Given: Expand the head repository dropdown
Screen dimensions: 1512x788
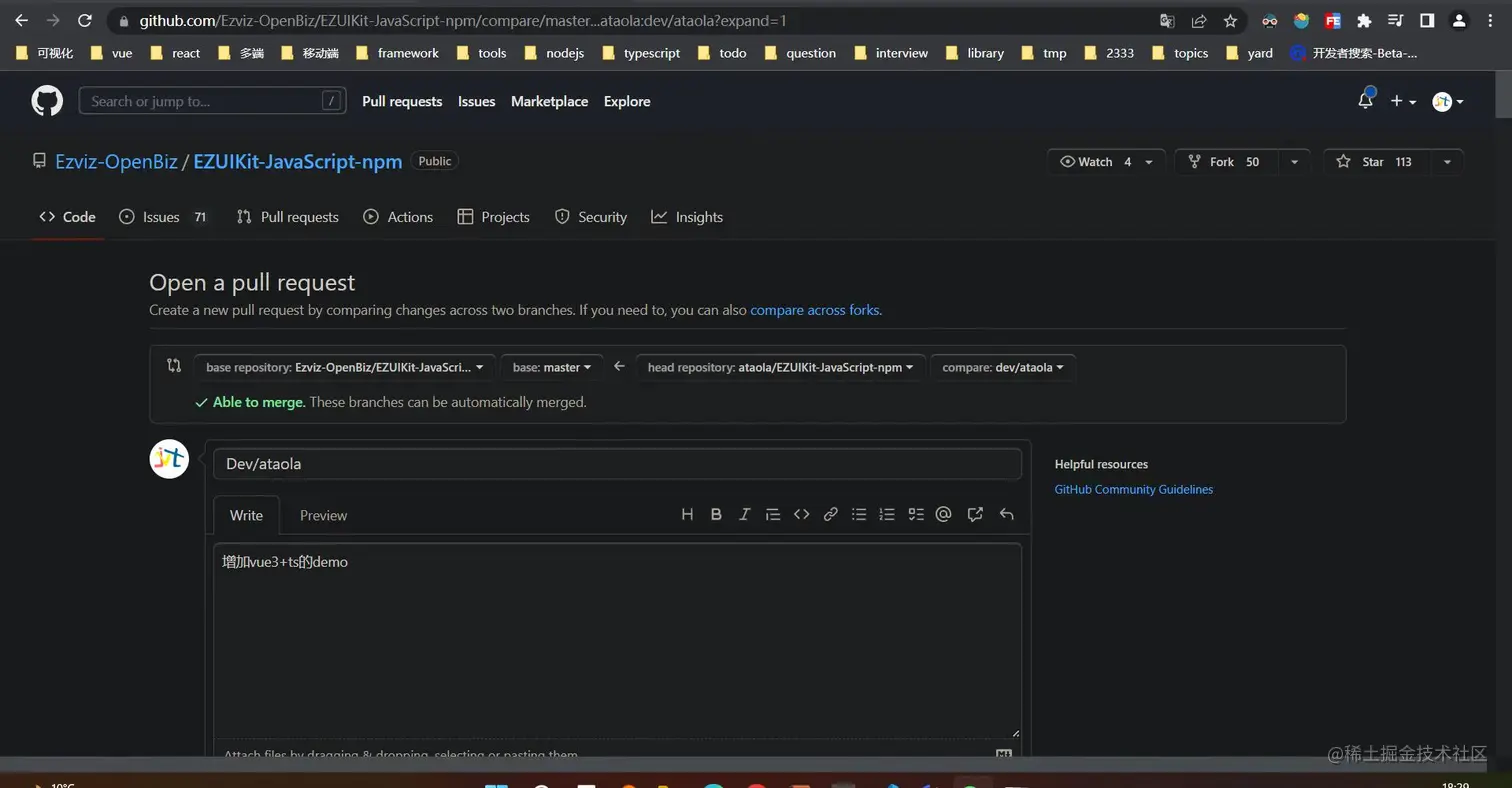Looking at the screenshot, I should click(780, 367).
